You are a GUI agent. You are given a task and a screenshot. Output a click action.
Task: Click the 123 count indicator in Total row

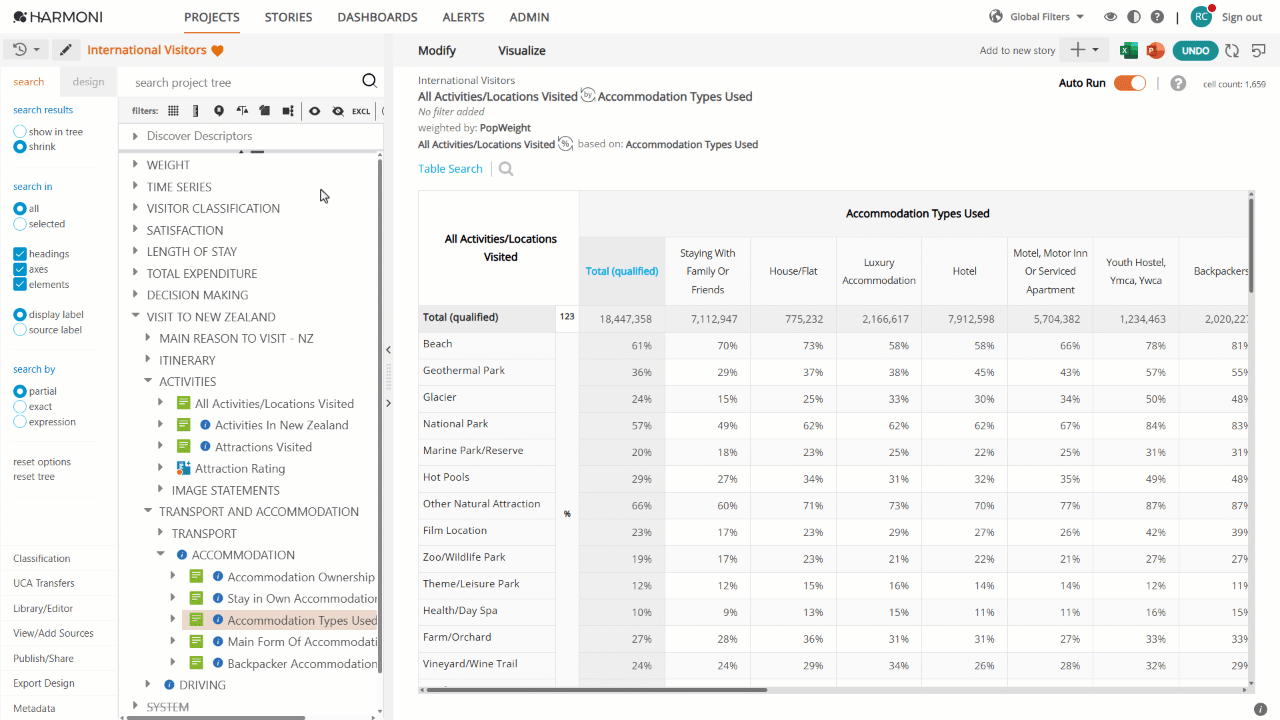[567, 317]
